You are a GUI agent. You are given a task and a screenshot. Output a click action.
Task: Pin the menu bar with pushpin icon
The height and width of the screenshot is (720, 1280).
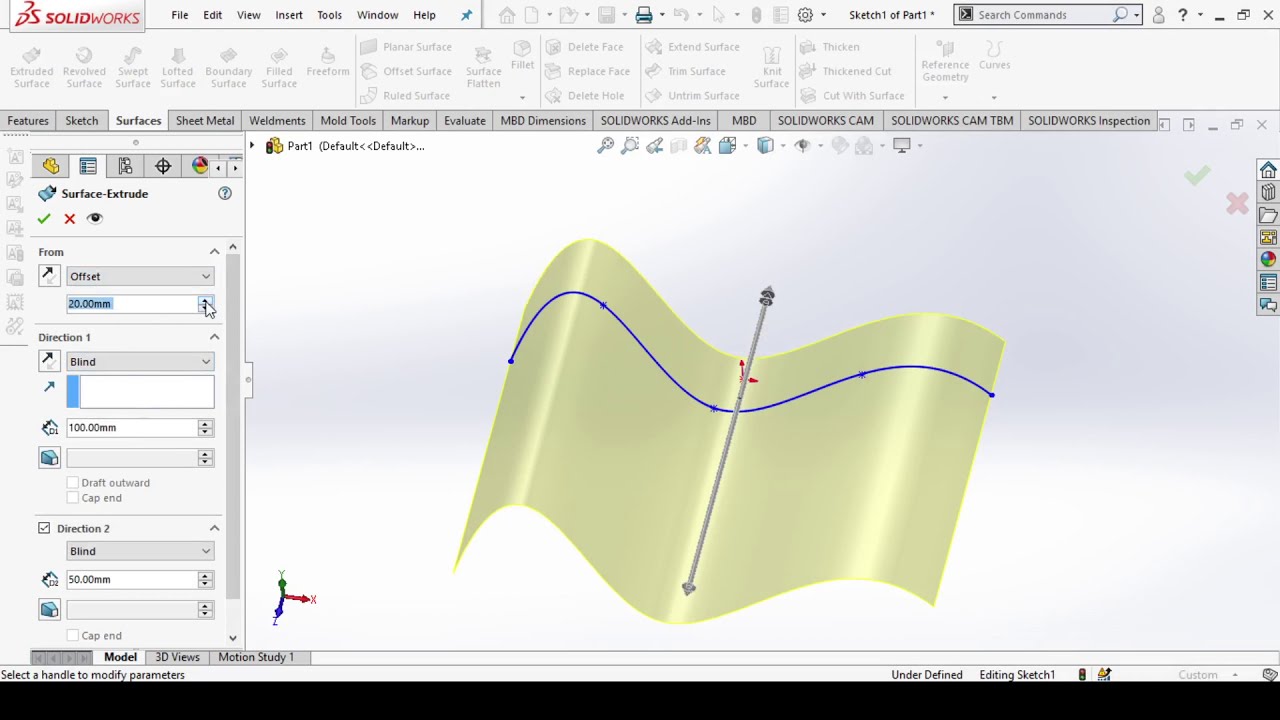click(466, 15)
